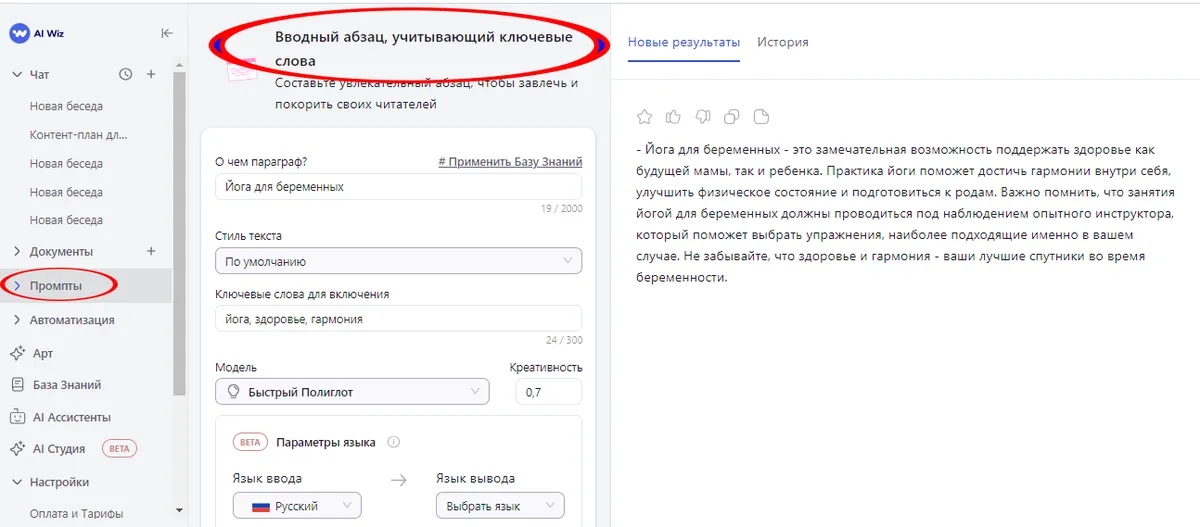
Task: Add a new chat with plus icon
Action: pos(151,74)
